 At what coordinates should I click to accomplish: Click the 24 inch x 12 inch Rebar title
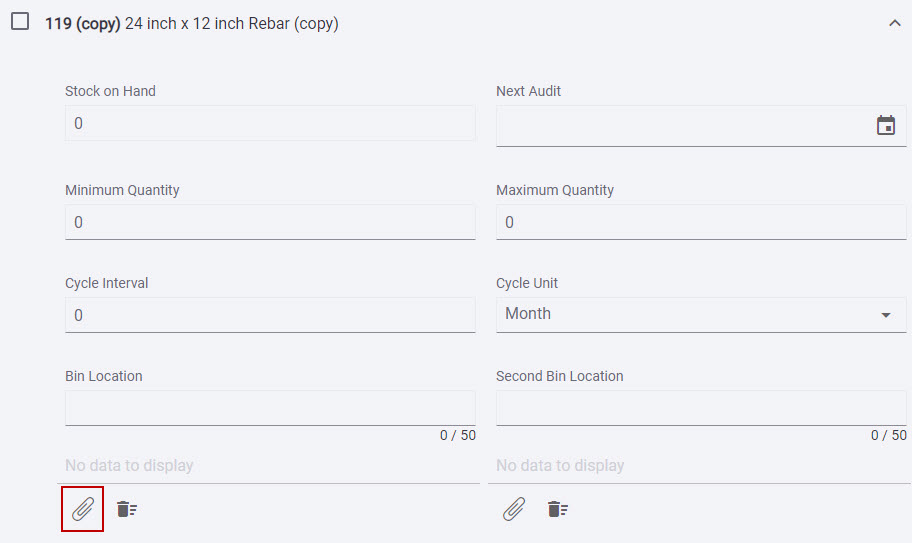[x=231, y=23]
